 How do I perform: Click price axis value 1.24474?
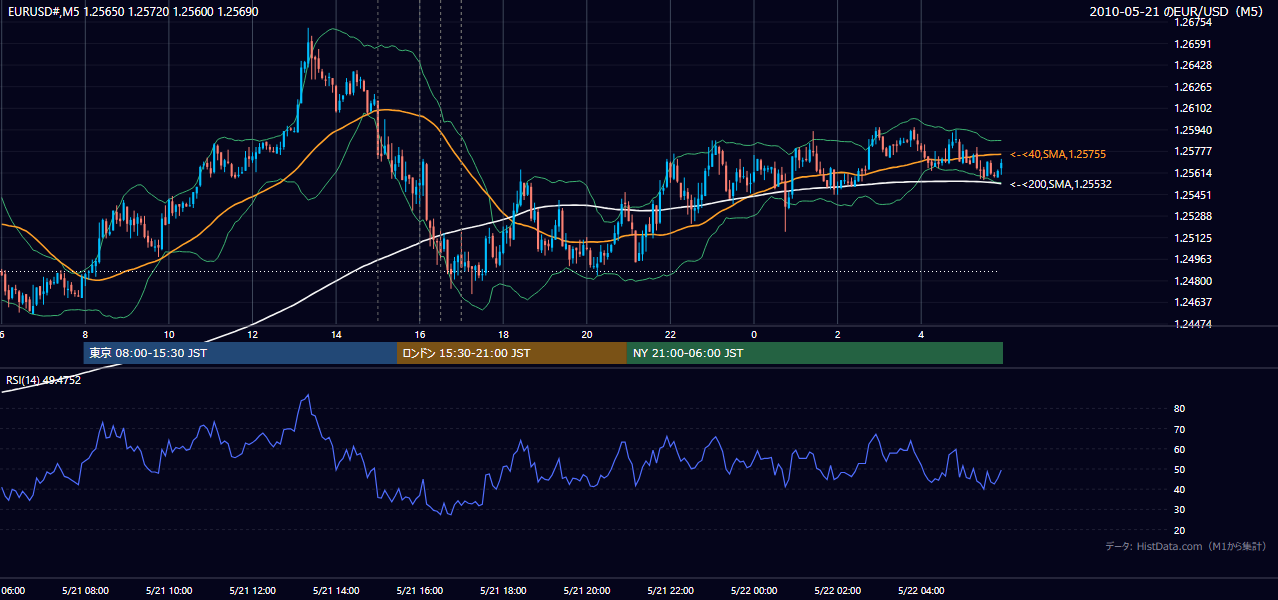(1192, 324)
